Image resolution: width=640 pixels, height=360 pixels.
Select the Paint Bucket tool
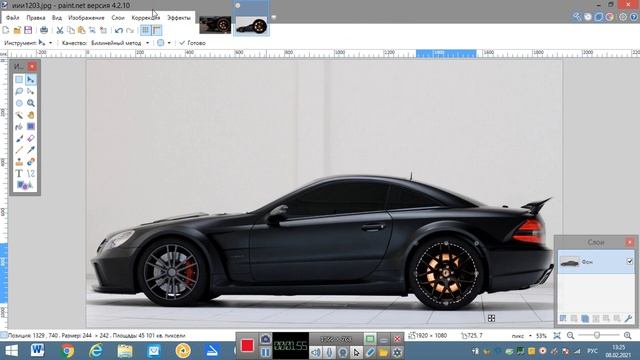(19, 127)
